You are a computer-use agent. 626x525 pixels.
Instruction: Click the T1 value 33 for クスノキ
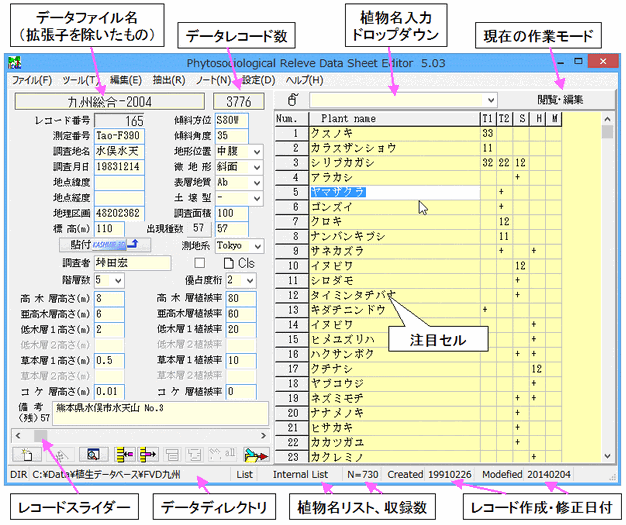488,133
